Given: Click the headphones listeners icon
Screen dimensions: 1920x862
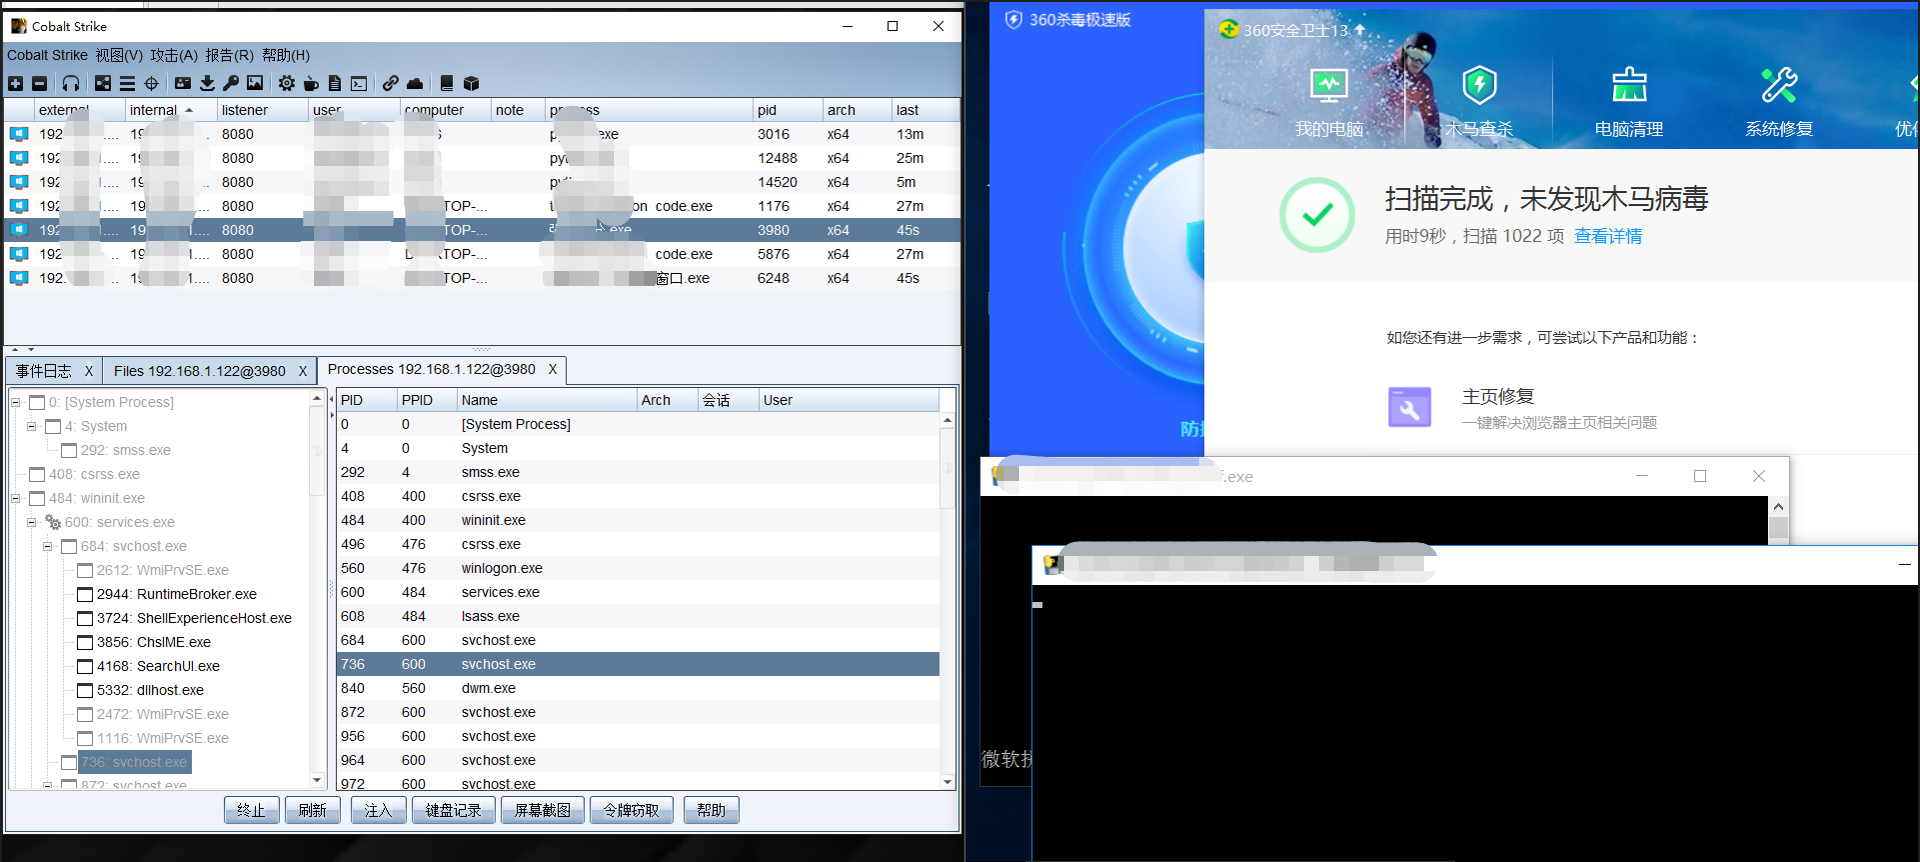Looking at the screenshot, I should (71, 83).
